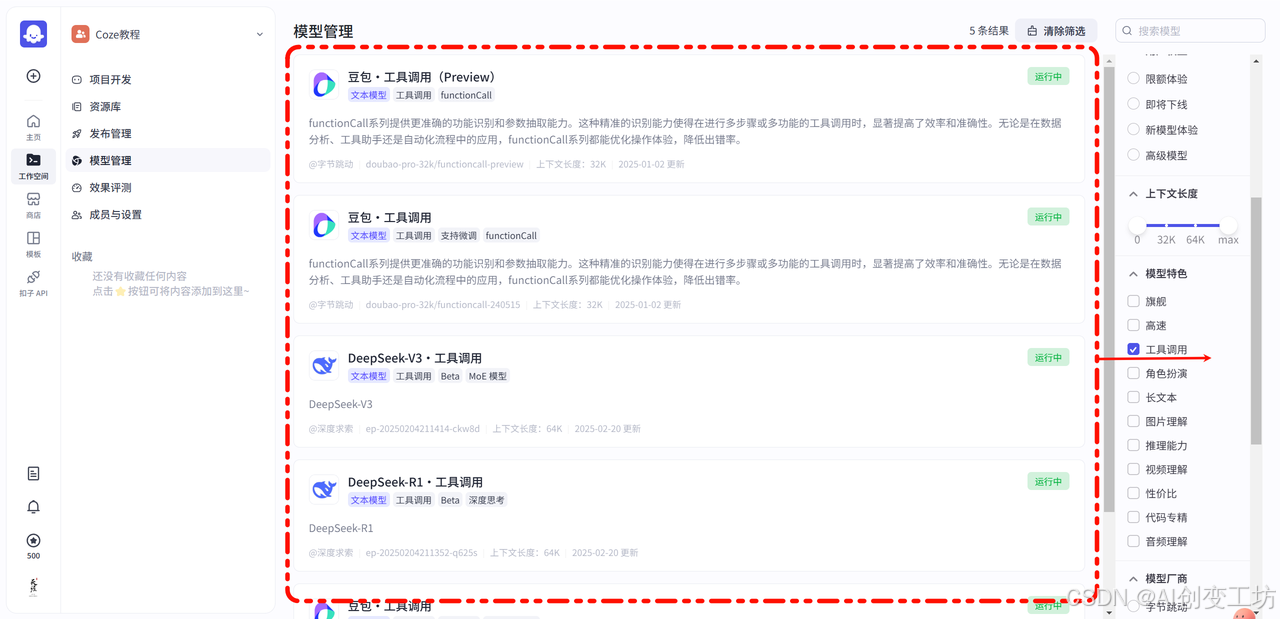
Task: Click the model list scrollbar
Action: pyautogui.click(x=1109, y=290)
